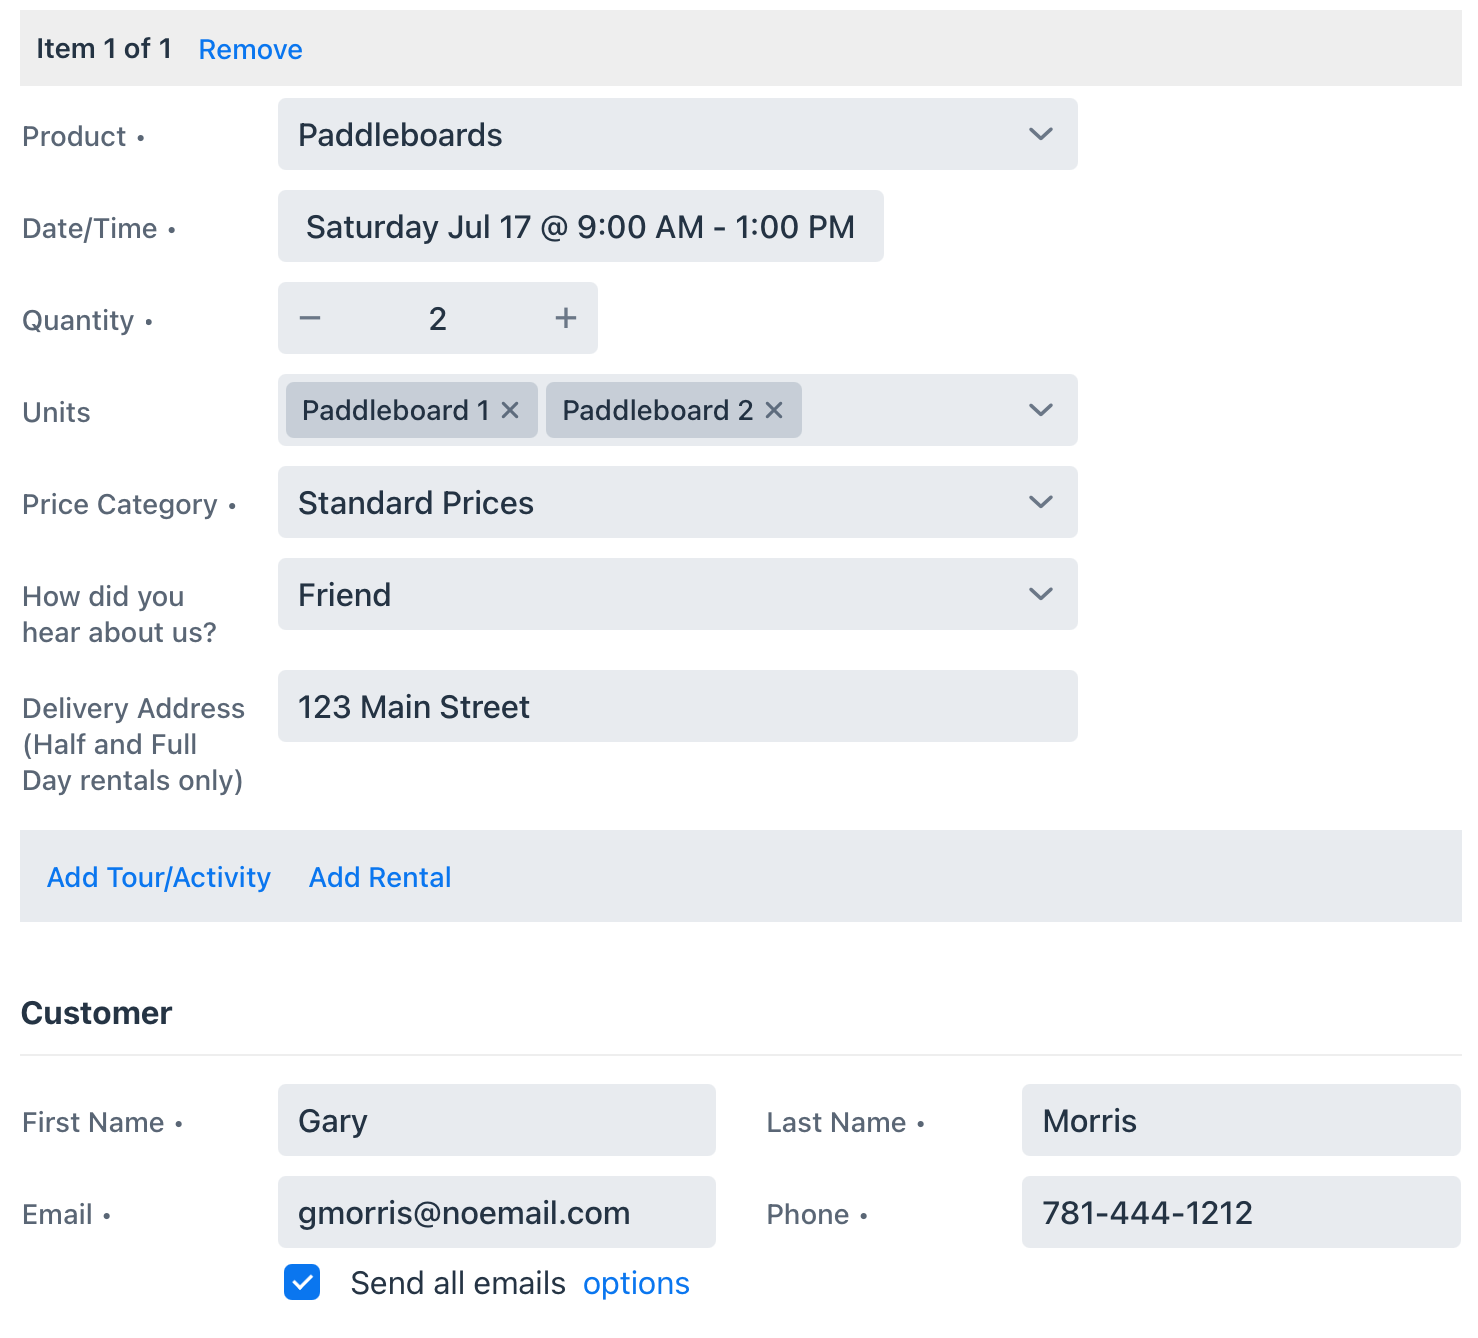Image resolution: width=1478 pixels, height=1338 pixels.
Task: Open the Product dropdown showing Paddleboards
Action: 678,134
